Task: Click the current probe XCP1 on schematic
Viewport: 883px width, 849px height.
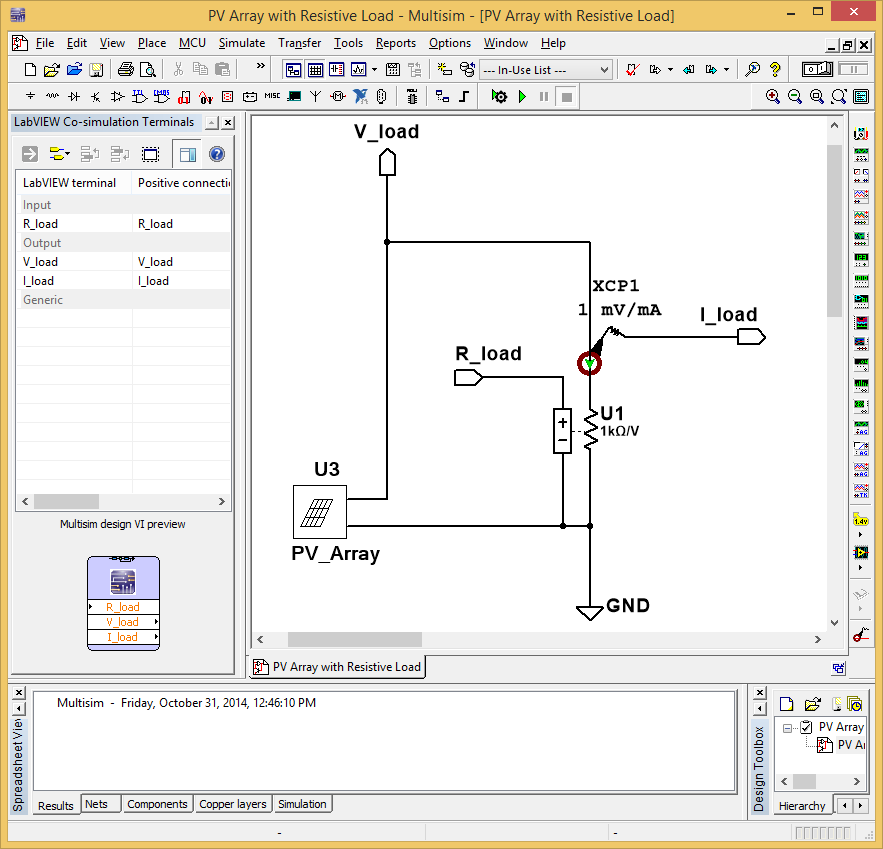Action: (591, 362)
